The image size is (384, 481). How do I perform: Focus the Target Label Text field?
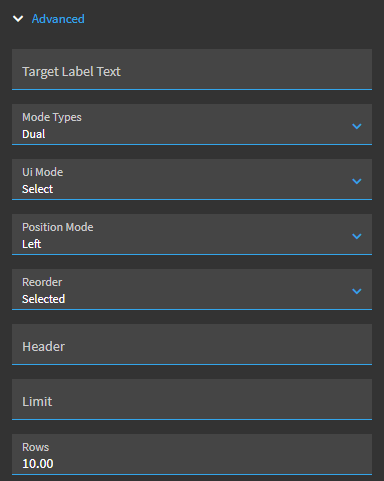click(x=192, y=69)
